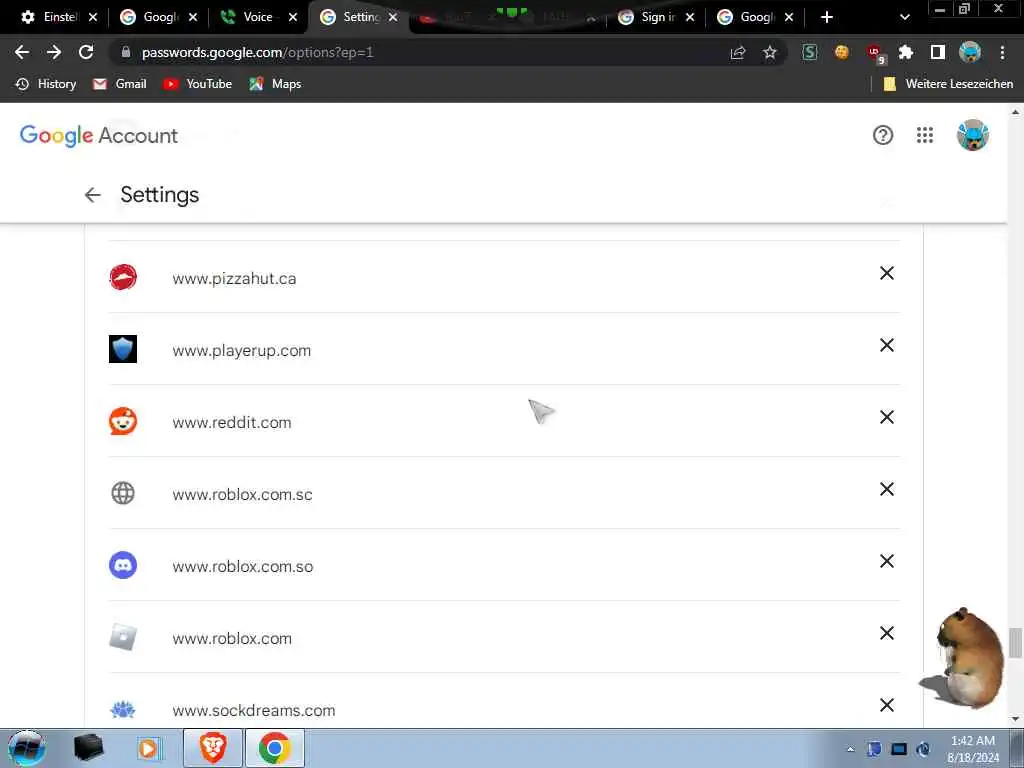The image size is (1024, 768).
Task: Select the www.reddit.com text
Action: [232, 423]
